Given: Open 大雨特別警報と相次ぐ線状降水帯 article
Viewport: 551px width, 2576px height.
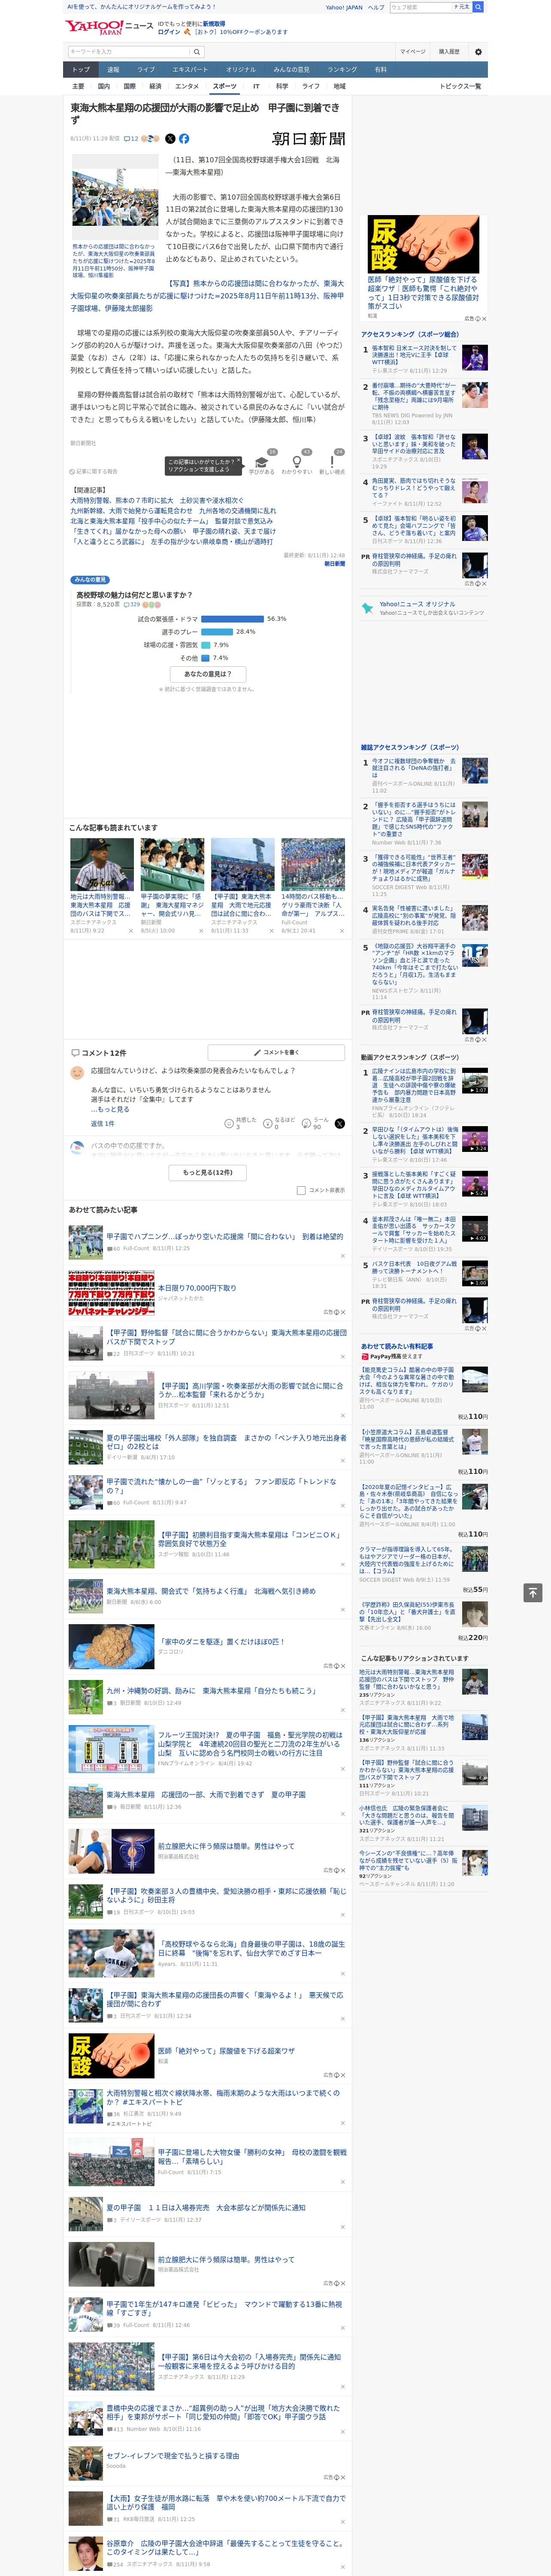Looking at the screenshot, I should point(224,2096).
